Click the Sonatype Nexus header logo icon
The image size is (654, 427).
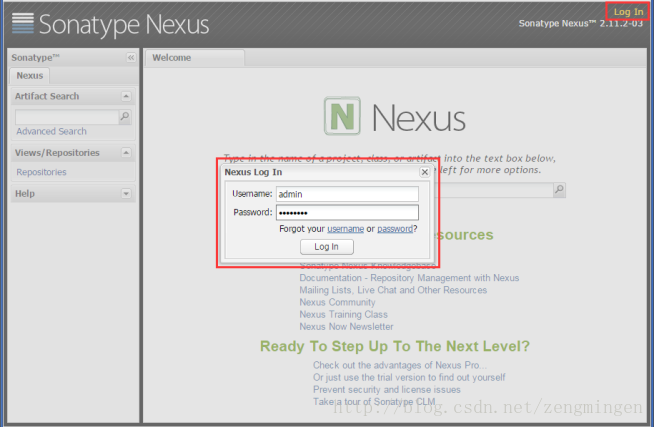coord(23,23)
